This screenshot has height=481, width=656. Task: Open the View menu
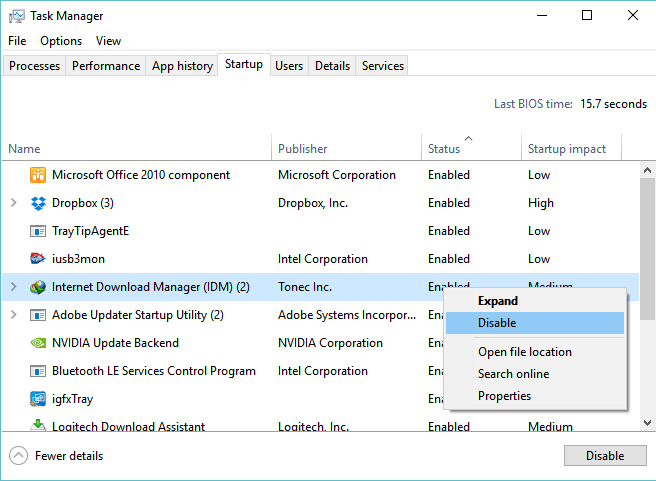[108, 41]
